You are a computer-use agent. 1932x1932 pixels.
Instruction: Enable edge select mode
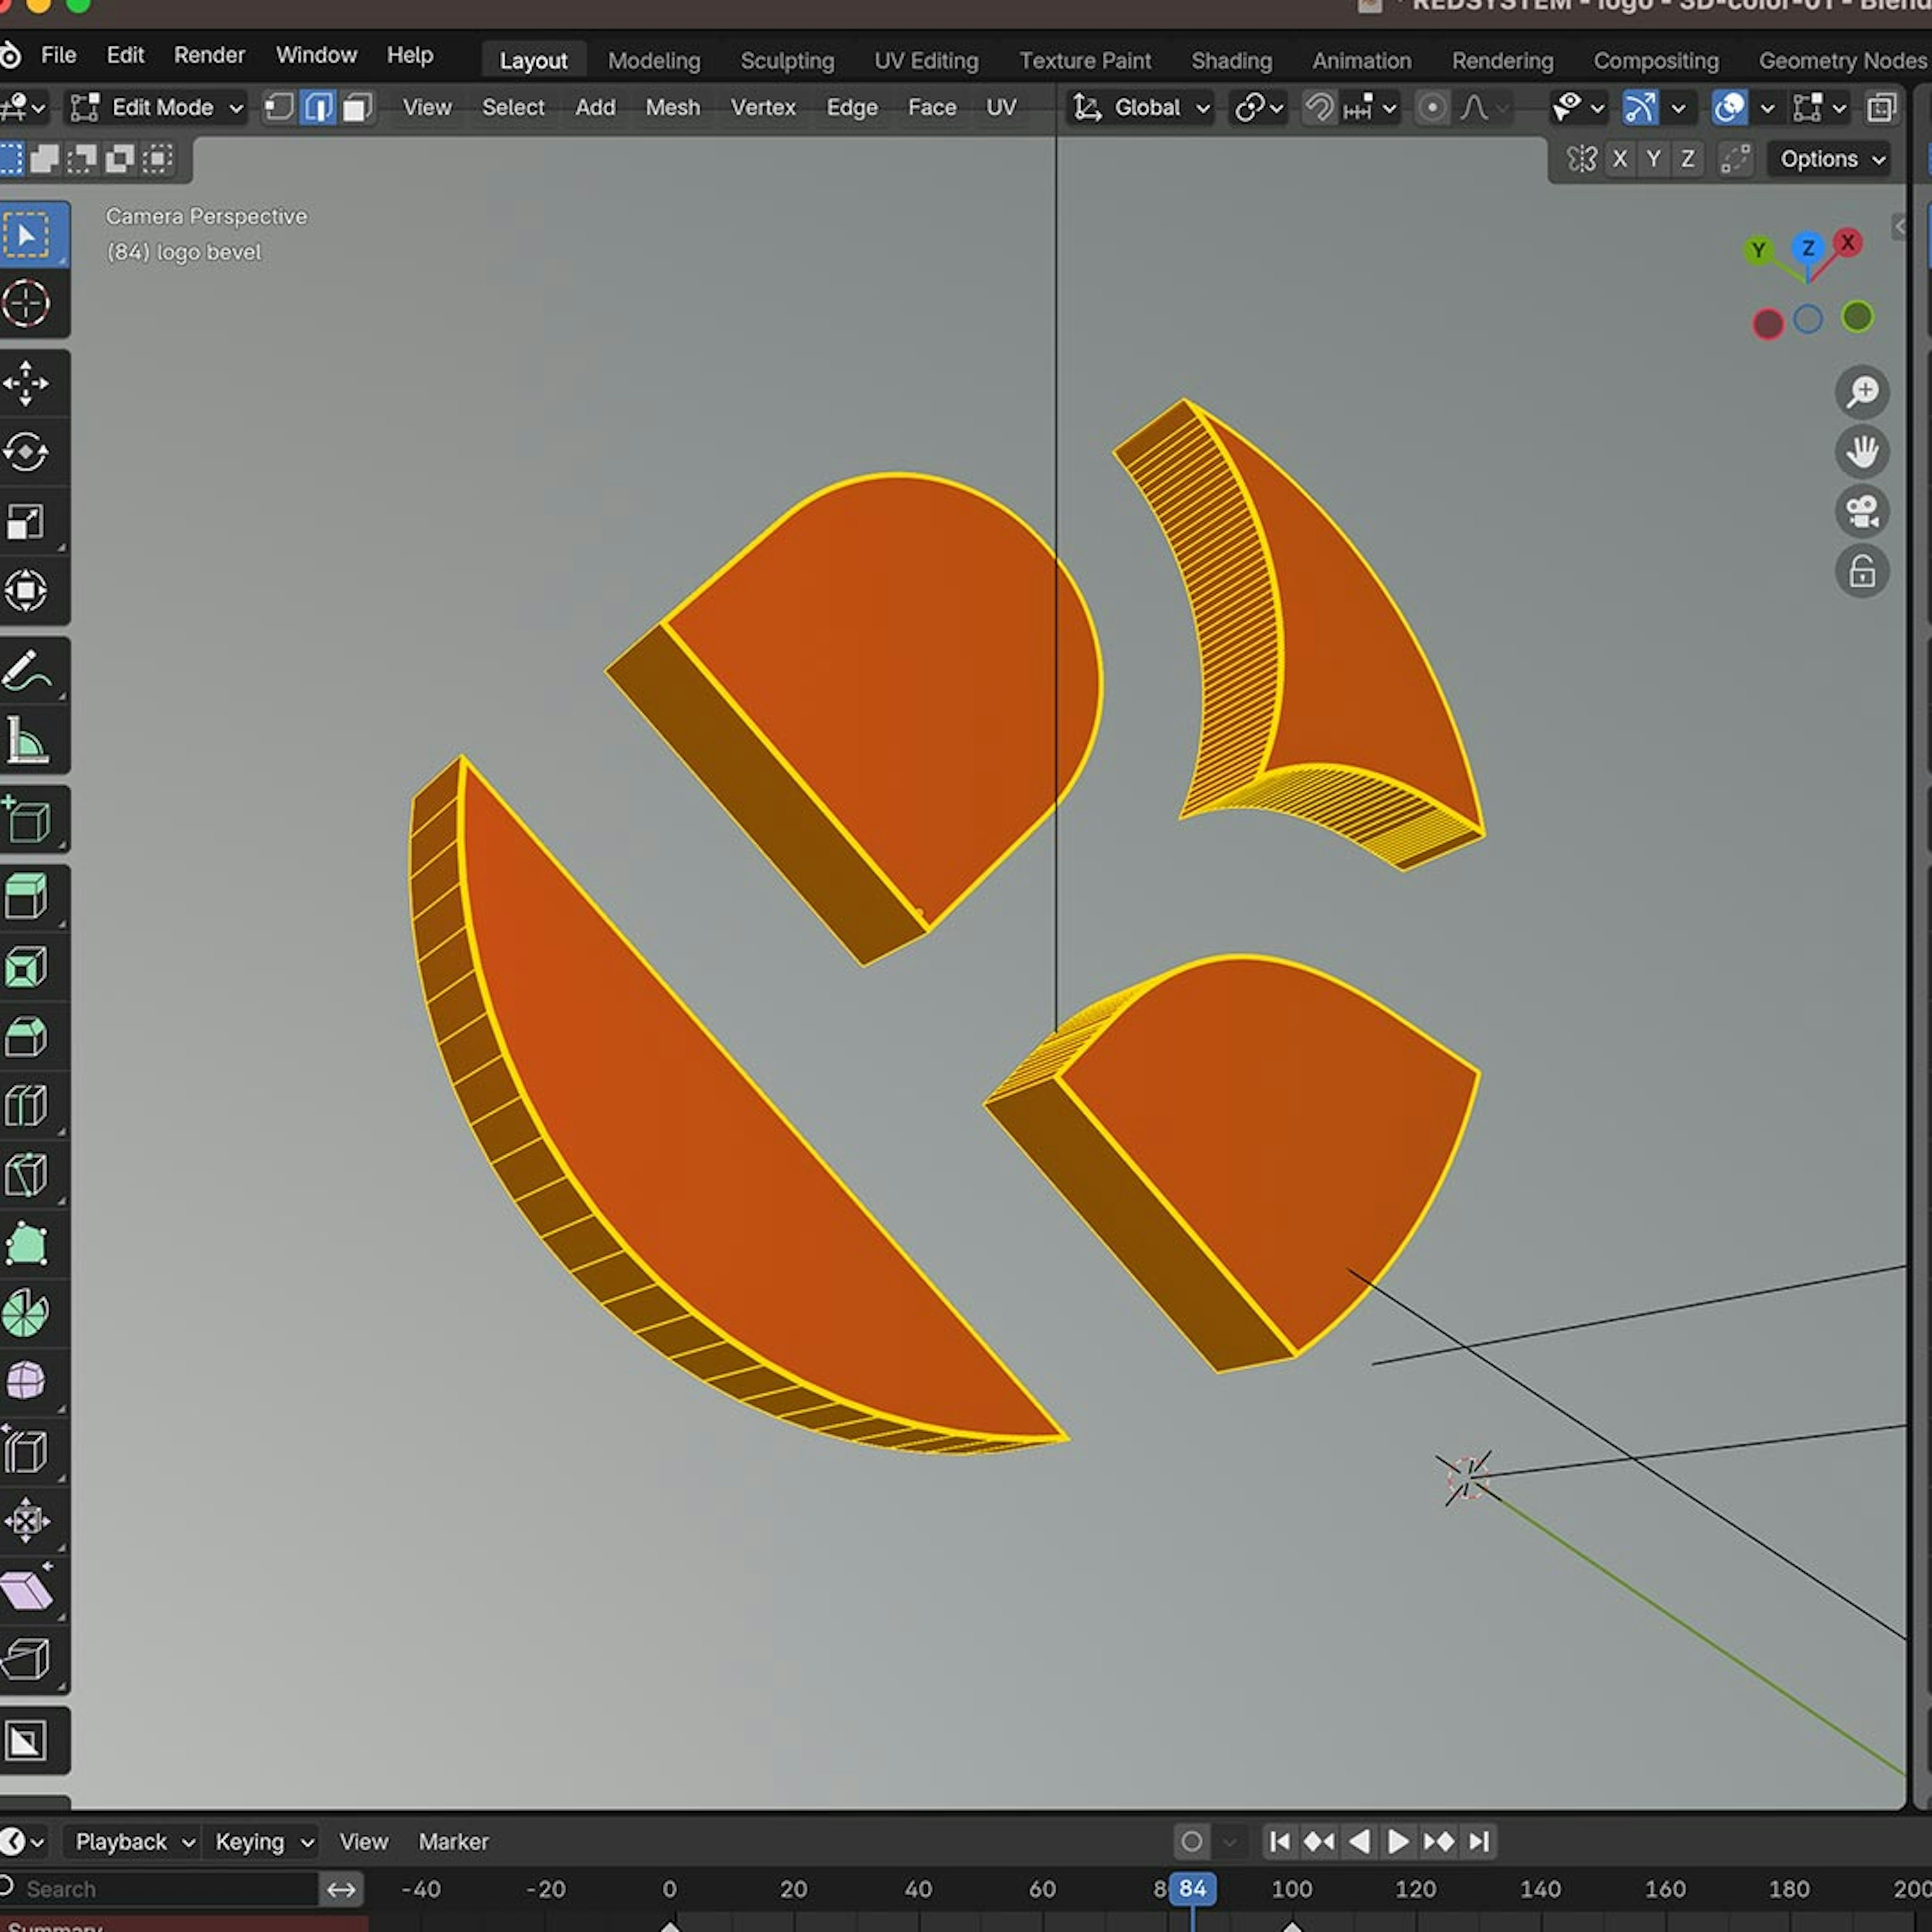coord(318,107)
